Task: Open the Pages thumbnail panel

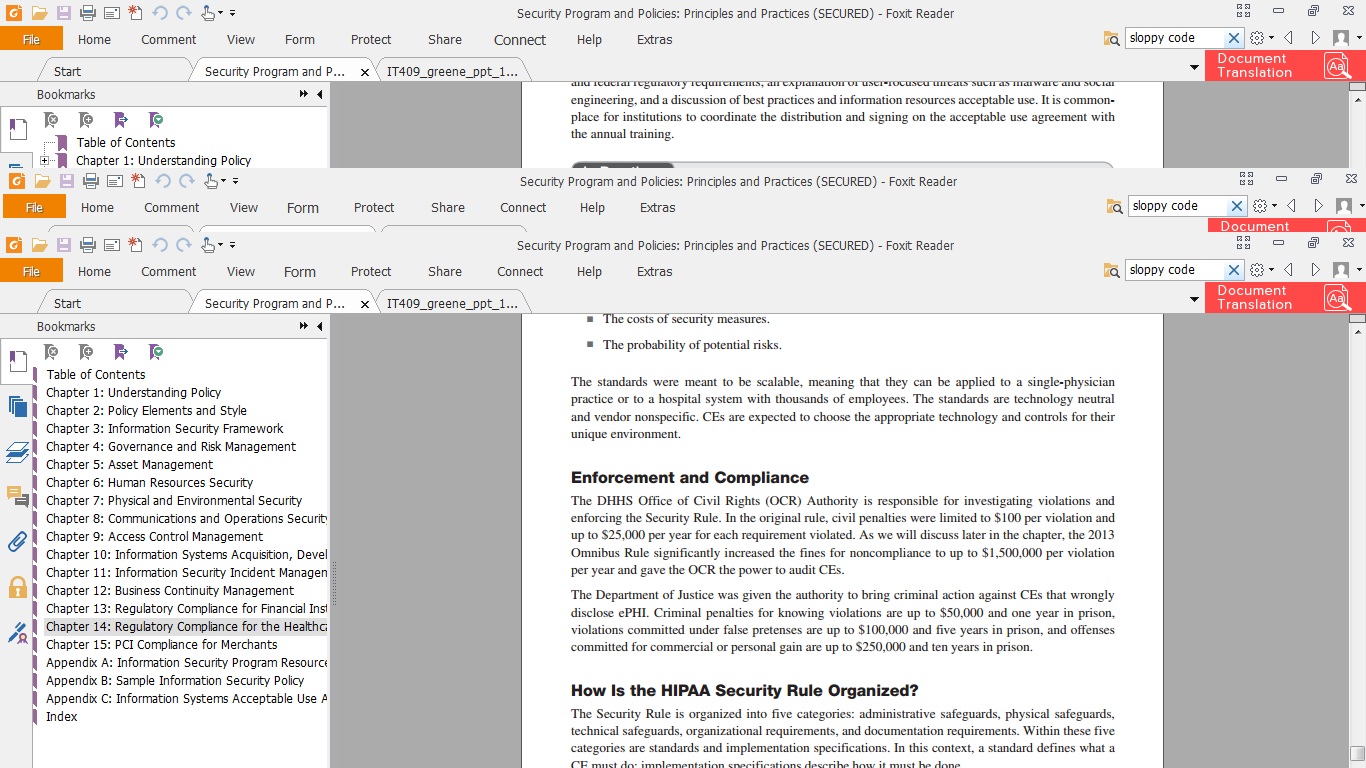Action: [x=17, y=405]
